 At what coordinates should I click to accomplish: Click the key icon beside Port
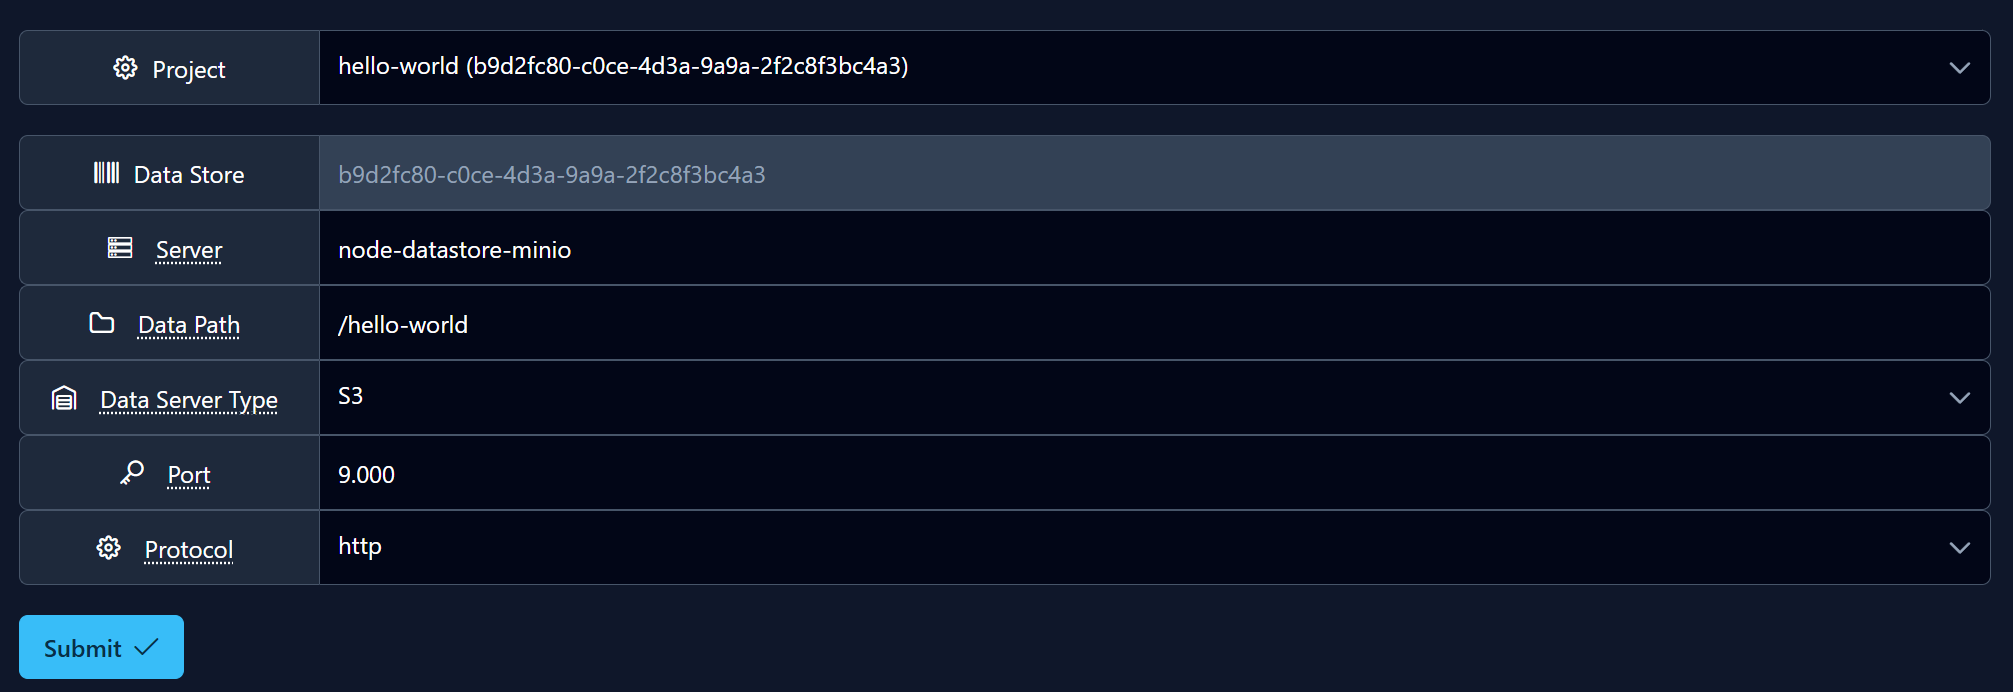tap(132, 472)
